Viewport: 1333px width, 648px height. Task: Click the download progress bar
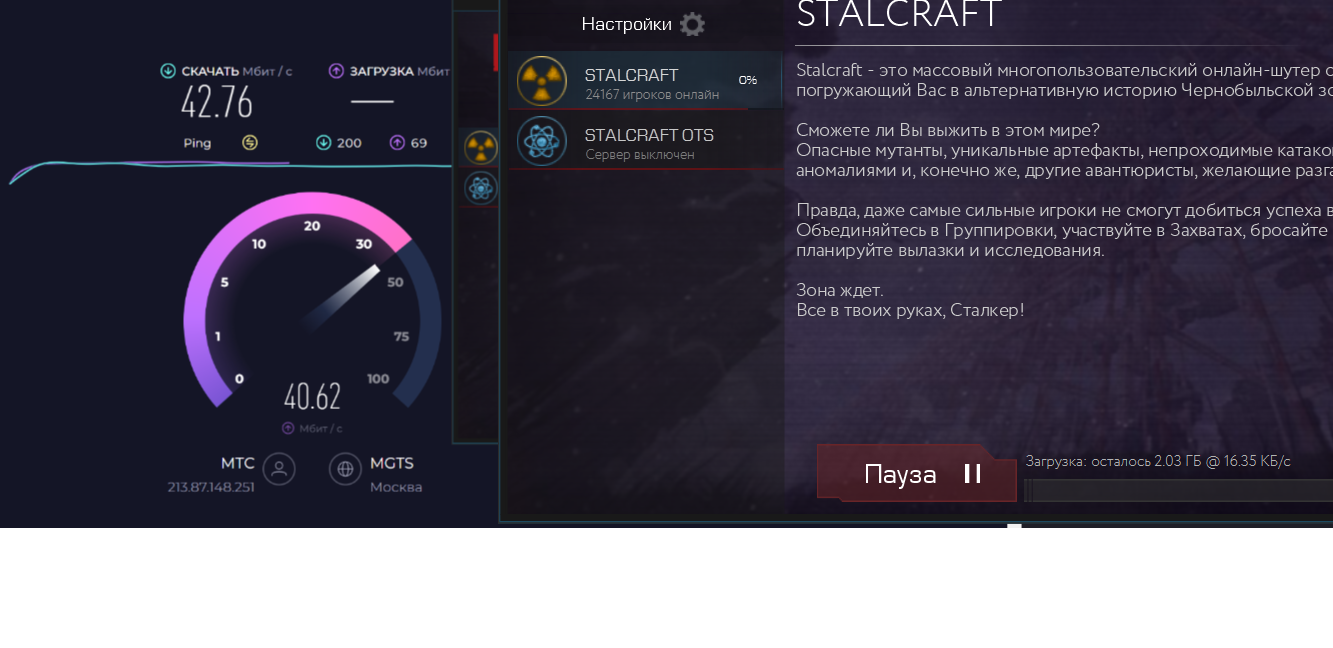coord(1178,490)
